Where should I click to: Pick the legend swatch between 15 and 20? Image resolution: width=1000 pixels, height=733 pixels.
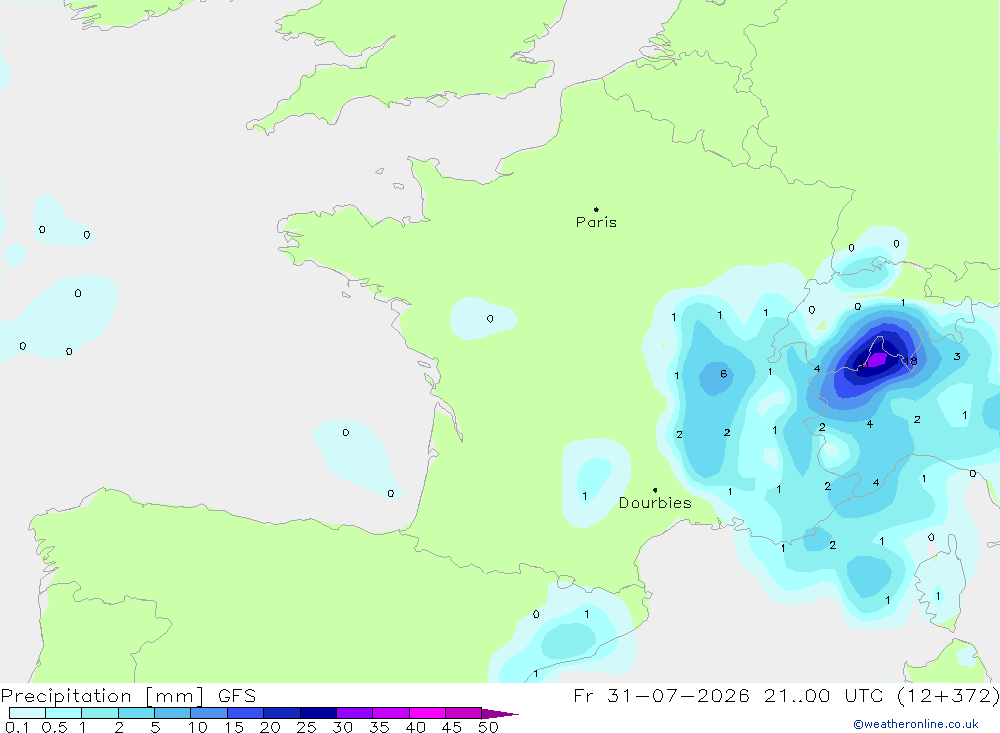245,713
